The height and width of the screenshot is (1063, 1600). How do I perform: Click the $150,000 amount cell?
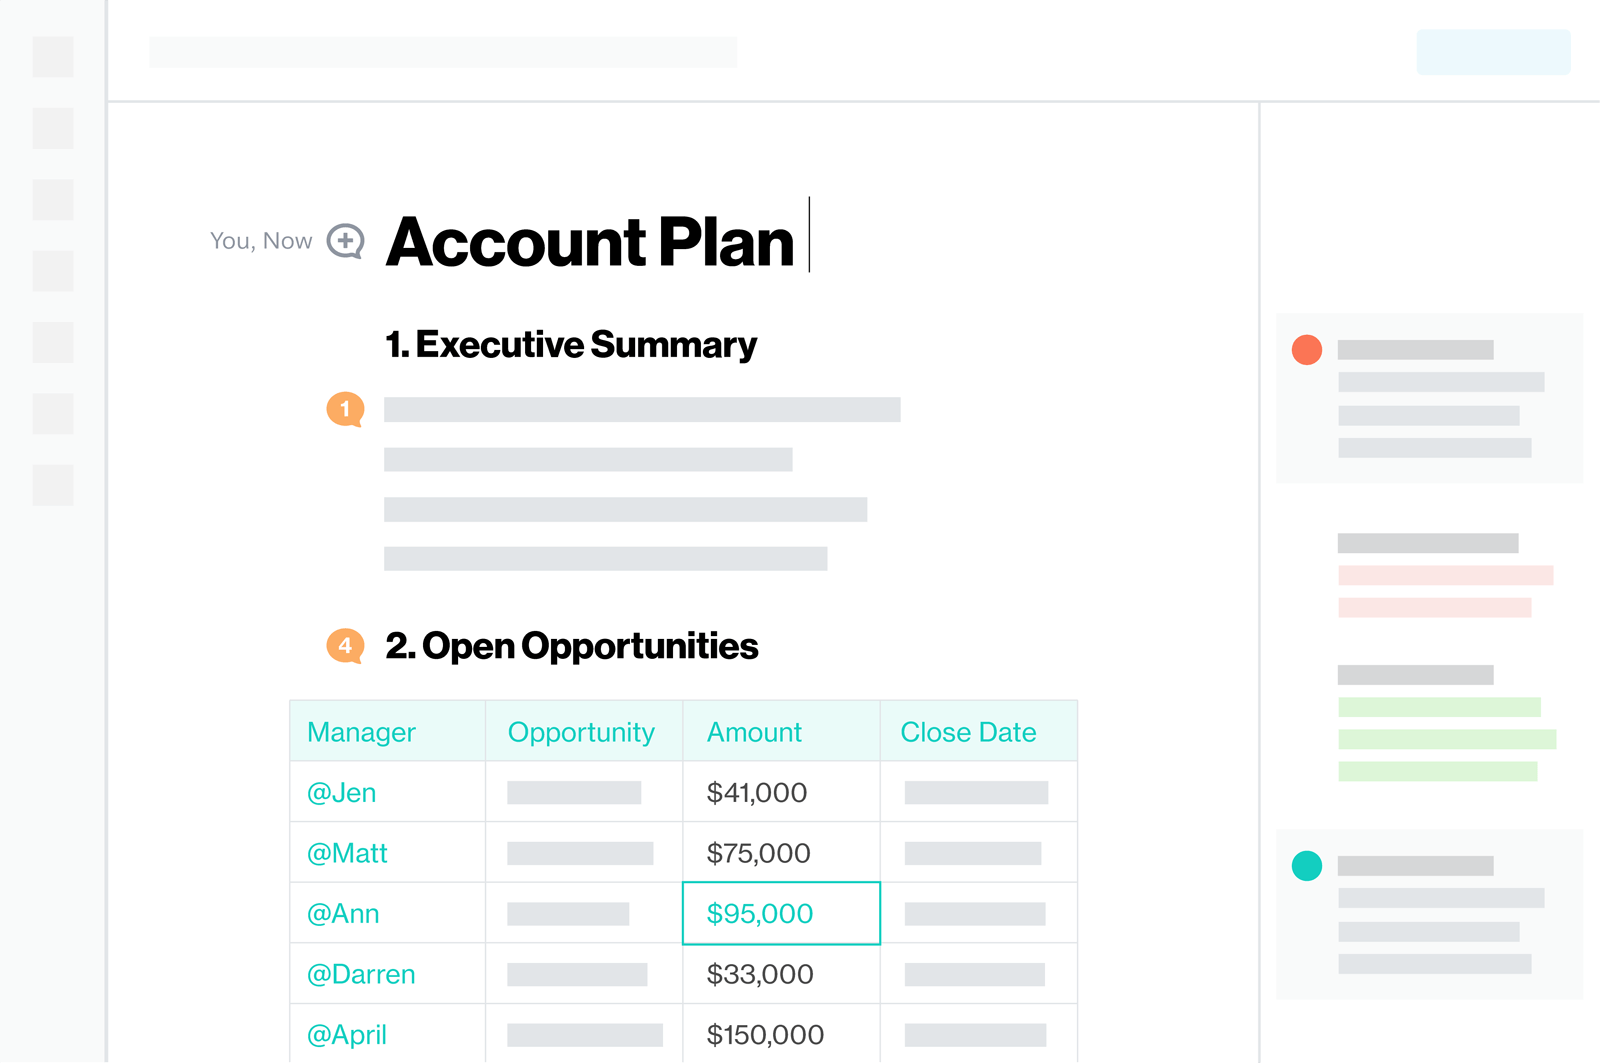765,1035
